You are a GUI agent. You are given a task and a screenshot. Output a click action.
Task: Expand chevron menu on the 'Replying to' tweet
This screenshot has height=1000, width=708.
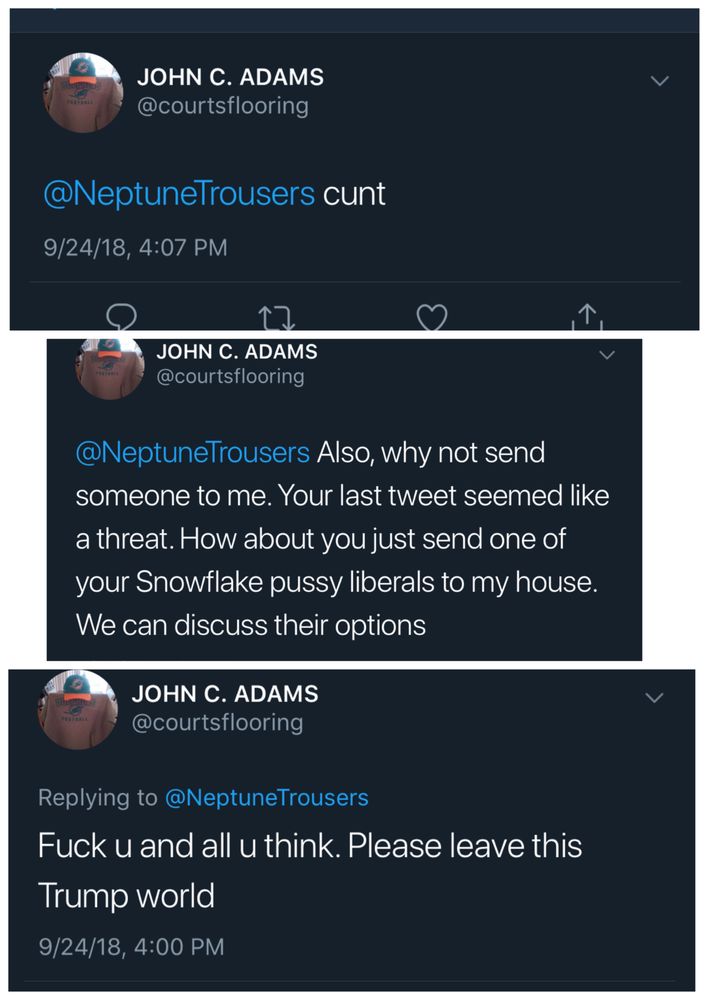click(654, 697)
